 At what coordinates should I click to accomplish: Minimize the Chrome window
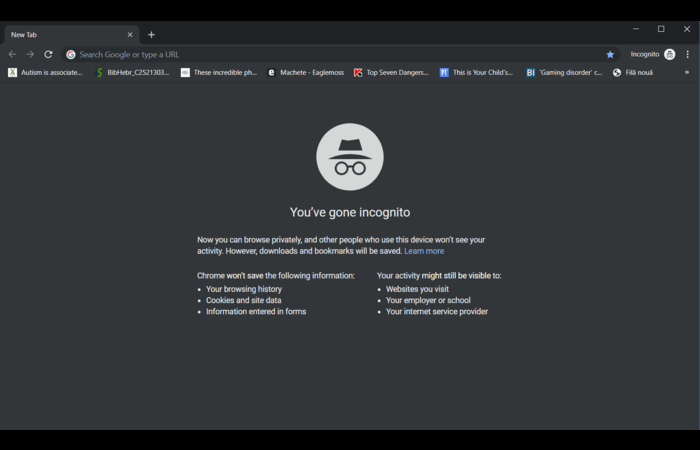tap(636, 29)
